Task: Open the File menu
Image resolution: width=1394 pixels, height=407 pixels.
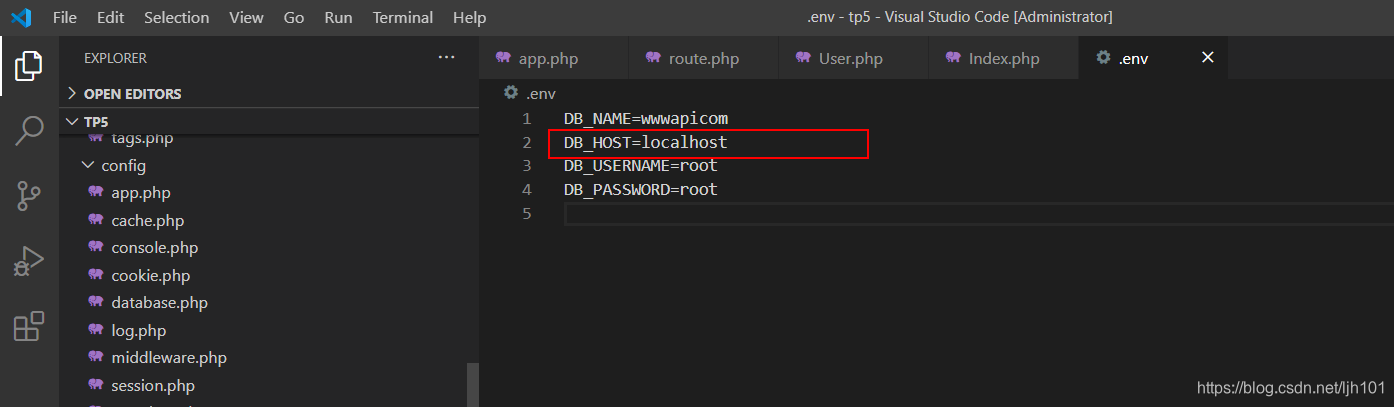Action: [x=65, y=18]
